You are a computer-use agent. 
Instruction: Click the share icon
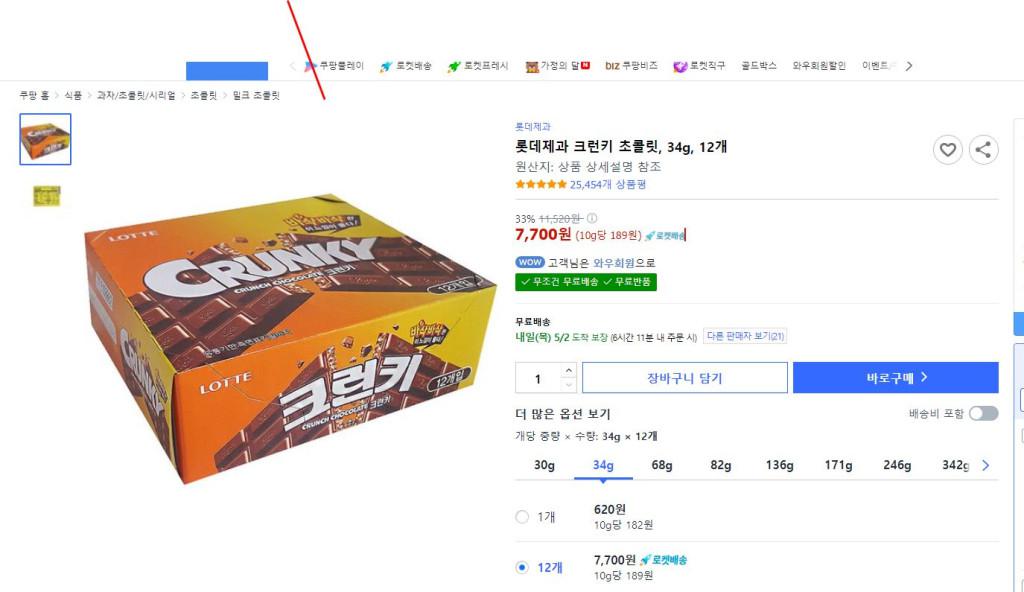[983, 150]
